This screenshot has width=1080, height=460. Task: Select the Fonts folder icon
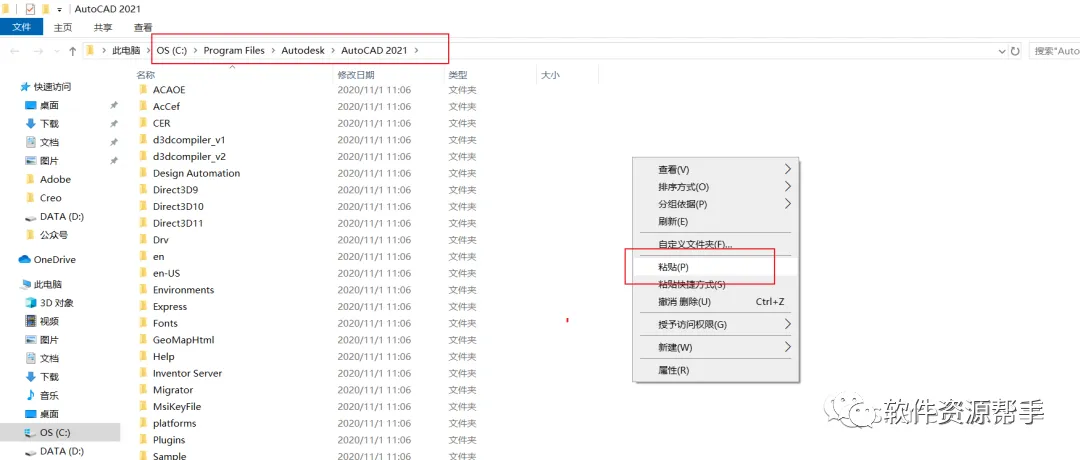143,323
